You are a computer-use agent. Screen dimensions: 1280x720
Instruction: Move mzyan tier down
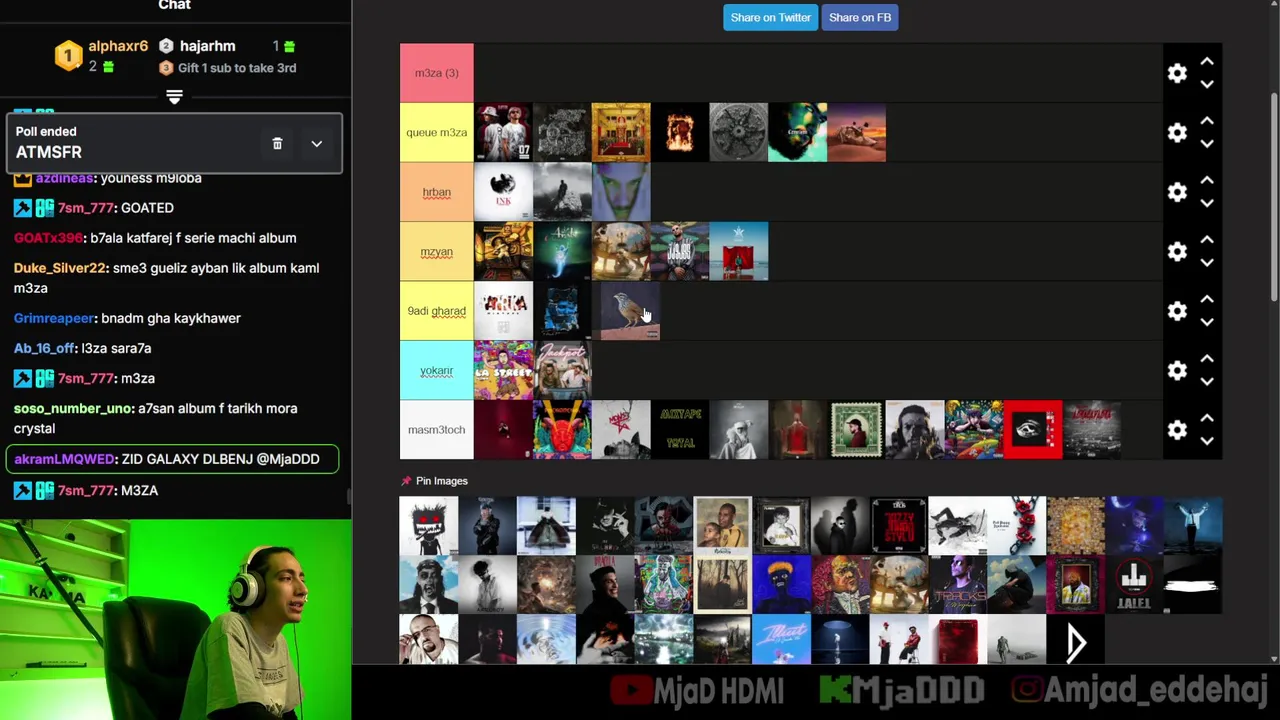(1207, 263)
